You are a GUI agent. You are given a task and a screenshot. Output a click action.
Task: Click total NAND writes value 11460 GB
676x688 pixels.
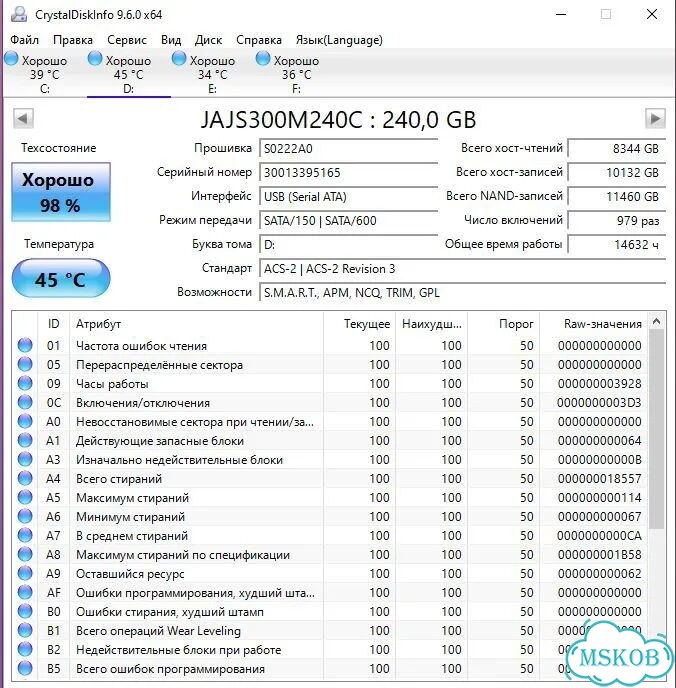617,197
